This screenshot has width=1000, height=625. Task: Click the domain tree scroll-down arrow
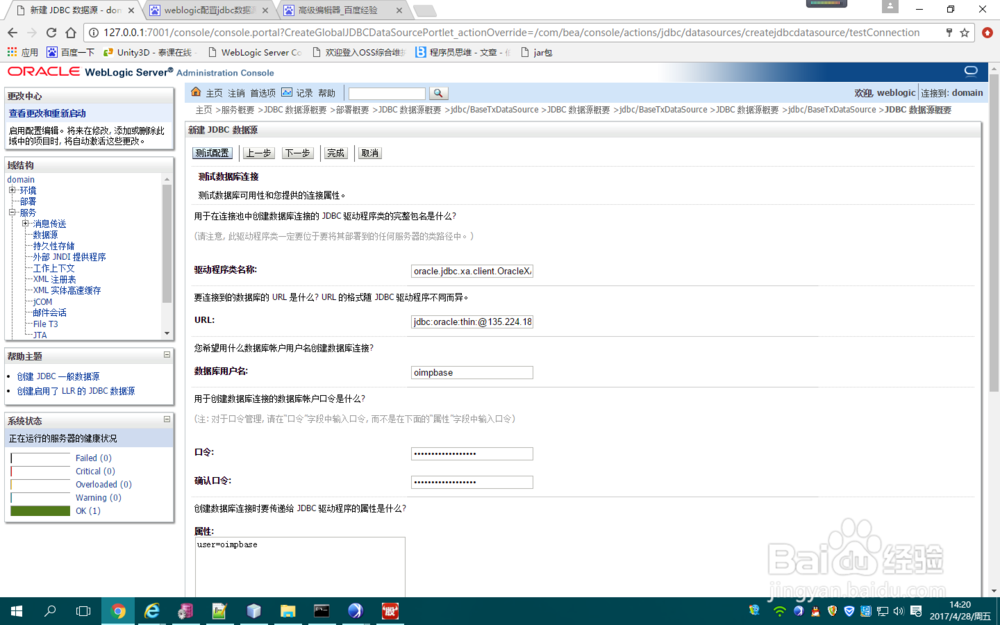point(167,333)
